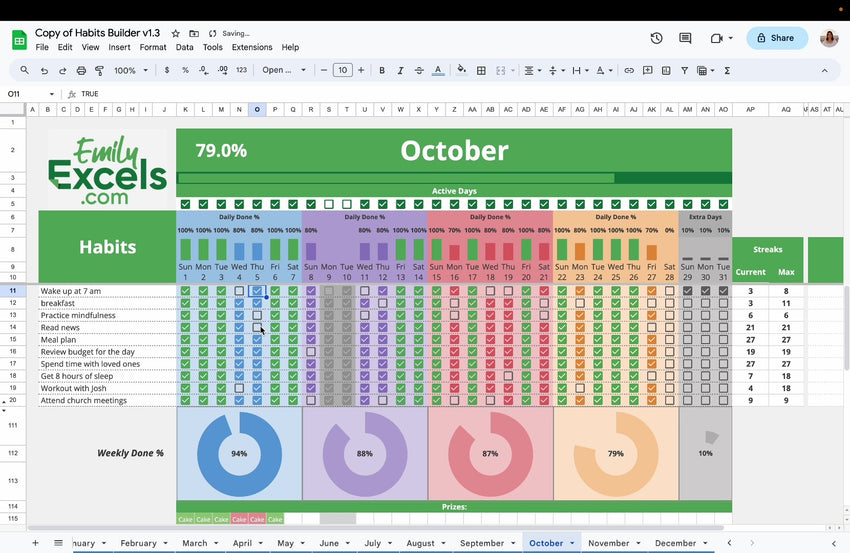The height and width of the screenshot is (553, 850).
Task: Open the account profile picture
Action: click(x=829, y=38)
